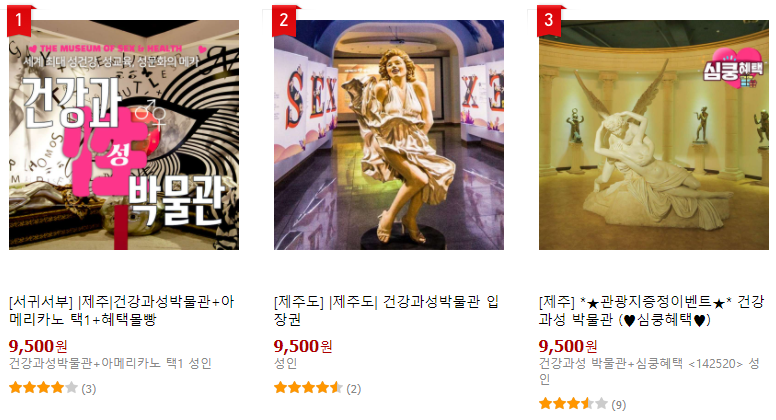Open the 관광지종정이벤트 건강과성 박물관 title link
This screenshot has width=776, height=420.
coord(651,311)
